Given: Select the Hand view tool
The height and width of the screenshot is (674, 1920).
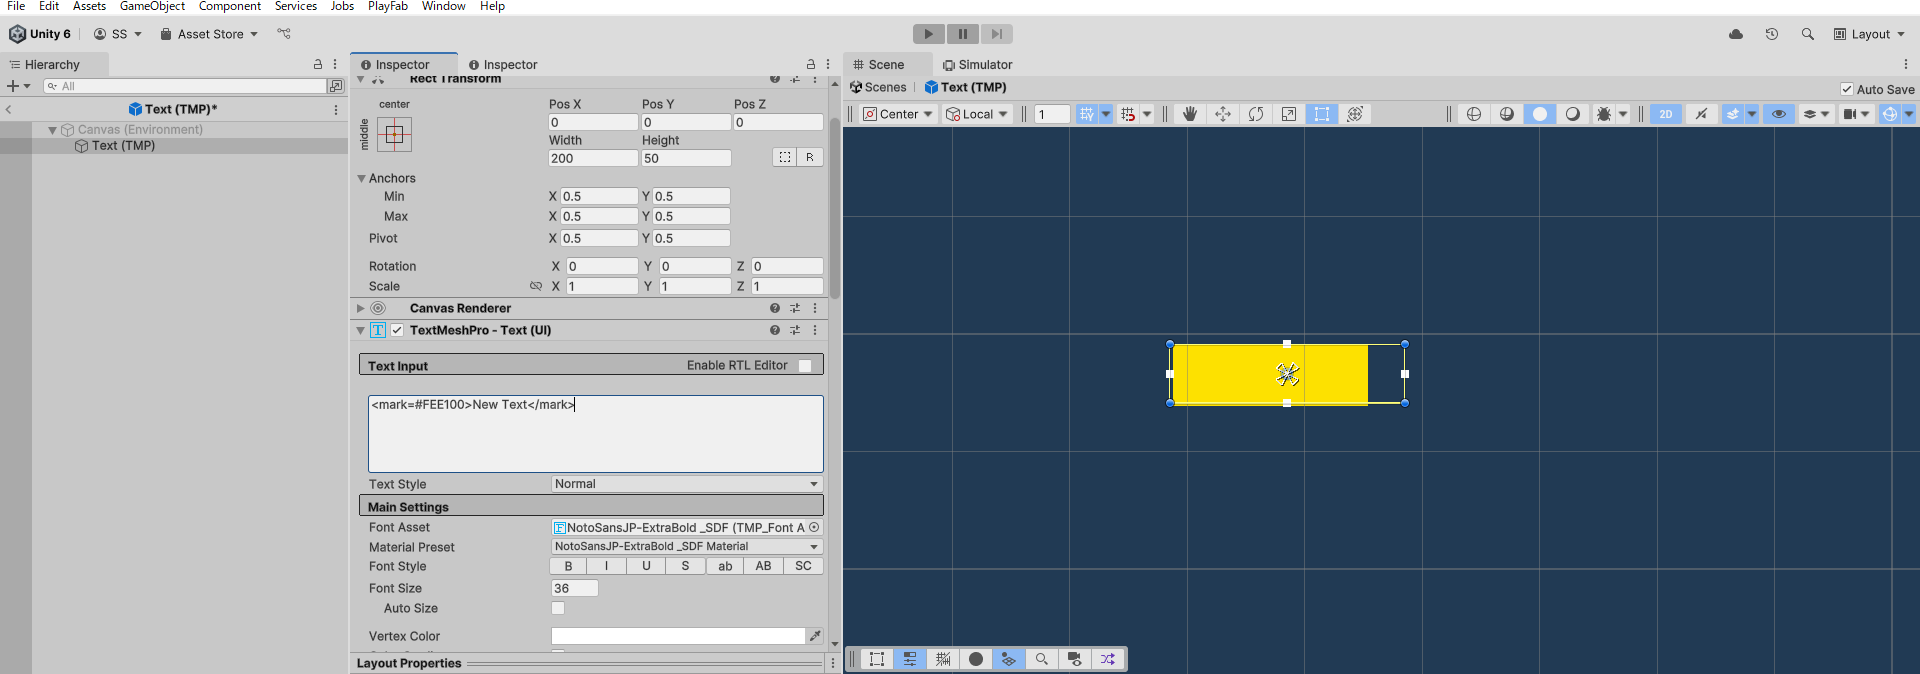Looking at the screenshot, I should [x=1190, y=114].
